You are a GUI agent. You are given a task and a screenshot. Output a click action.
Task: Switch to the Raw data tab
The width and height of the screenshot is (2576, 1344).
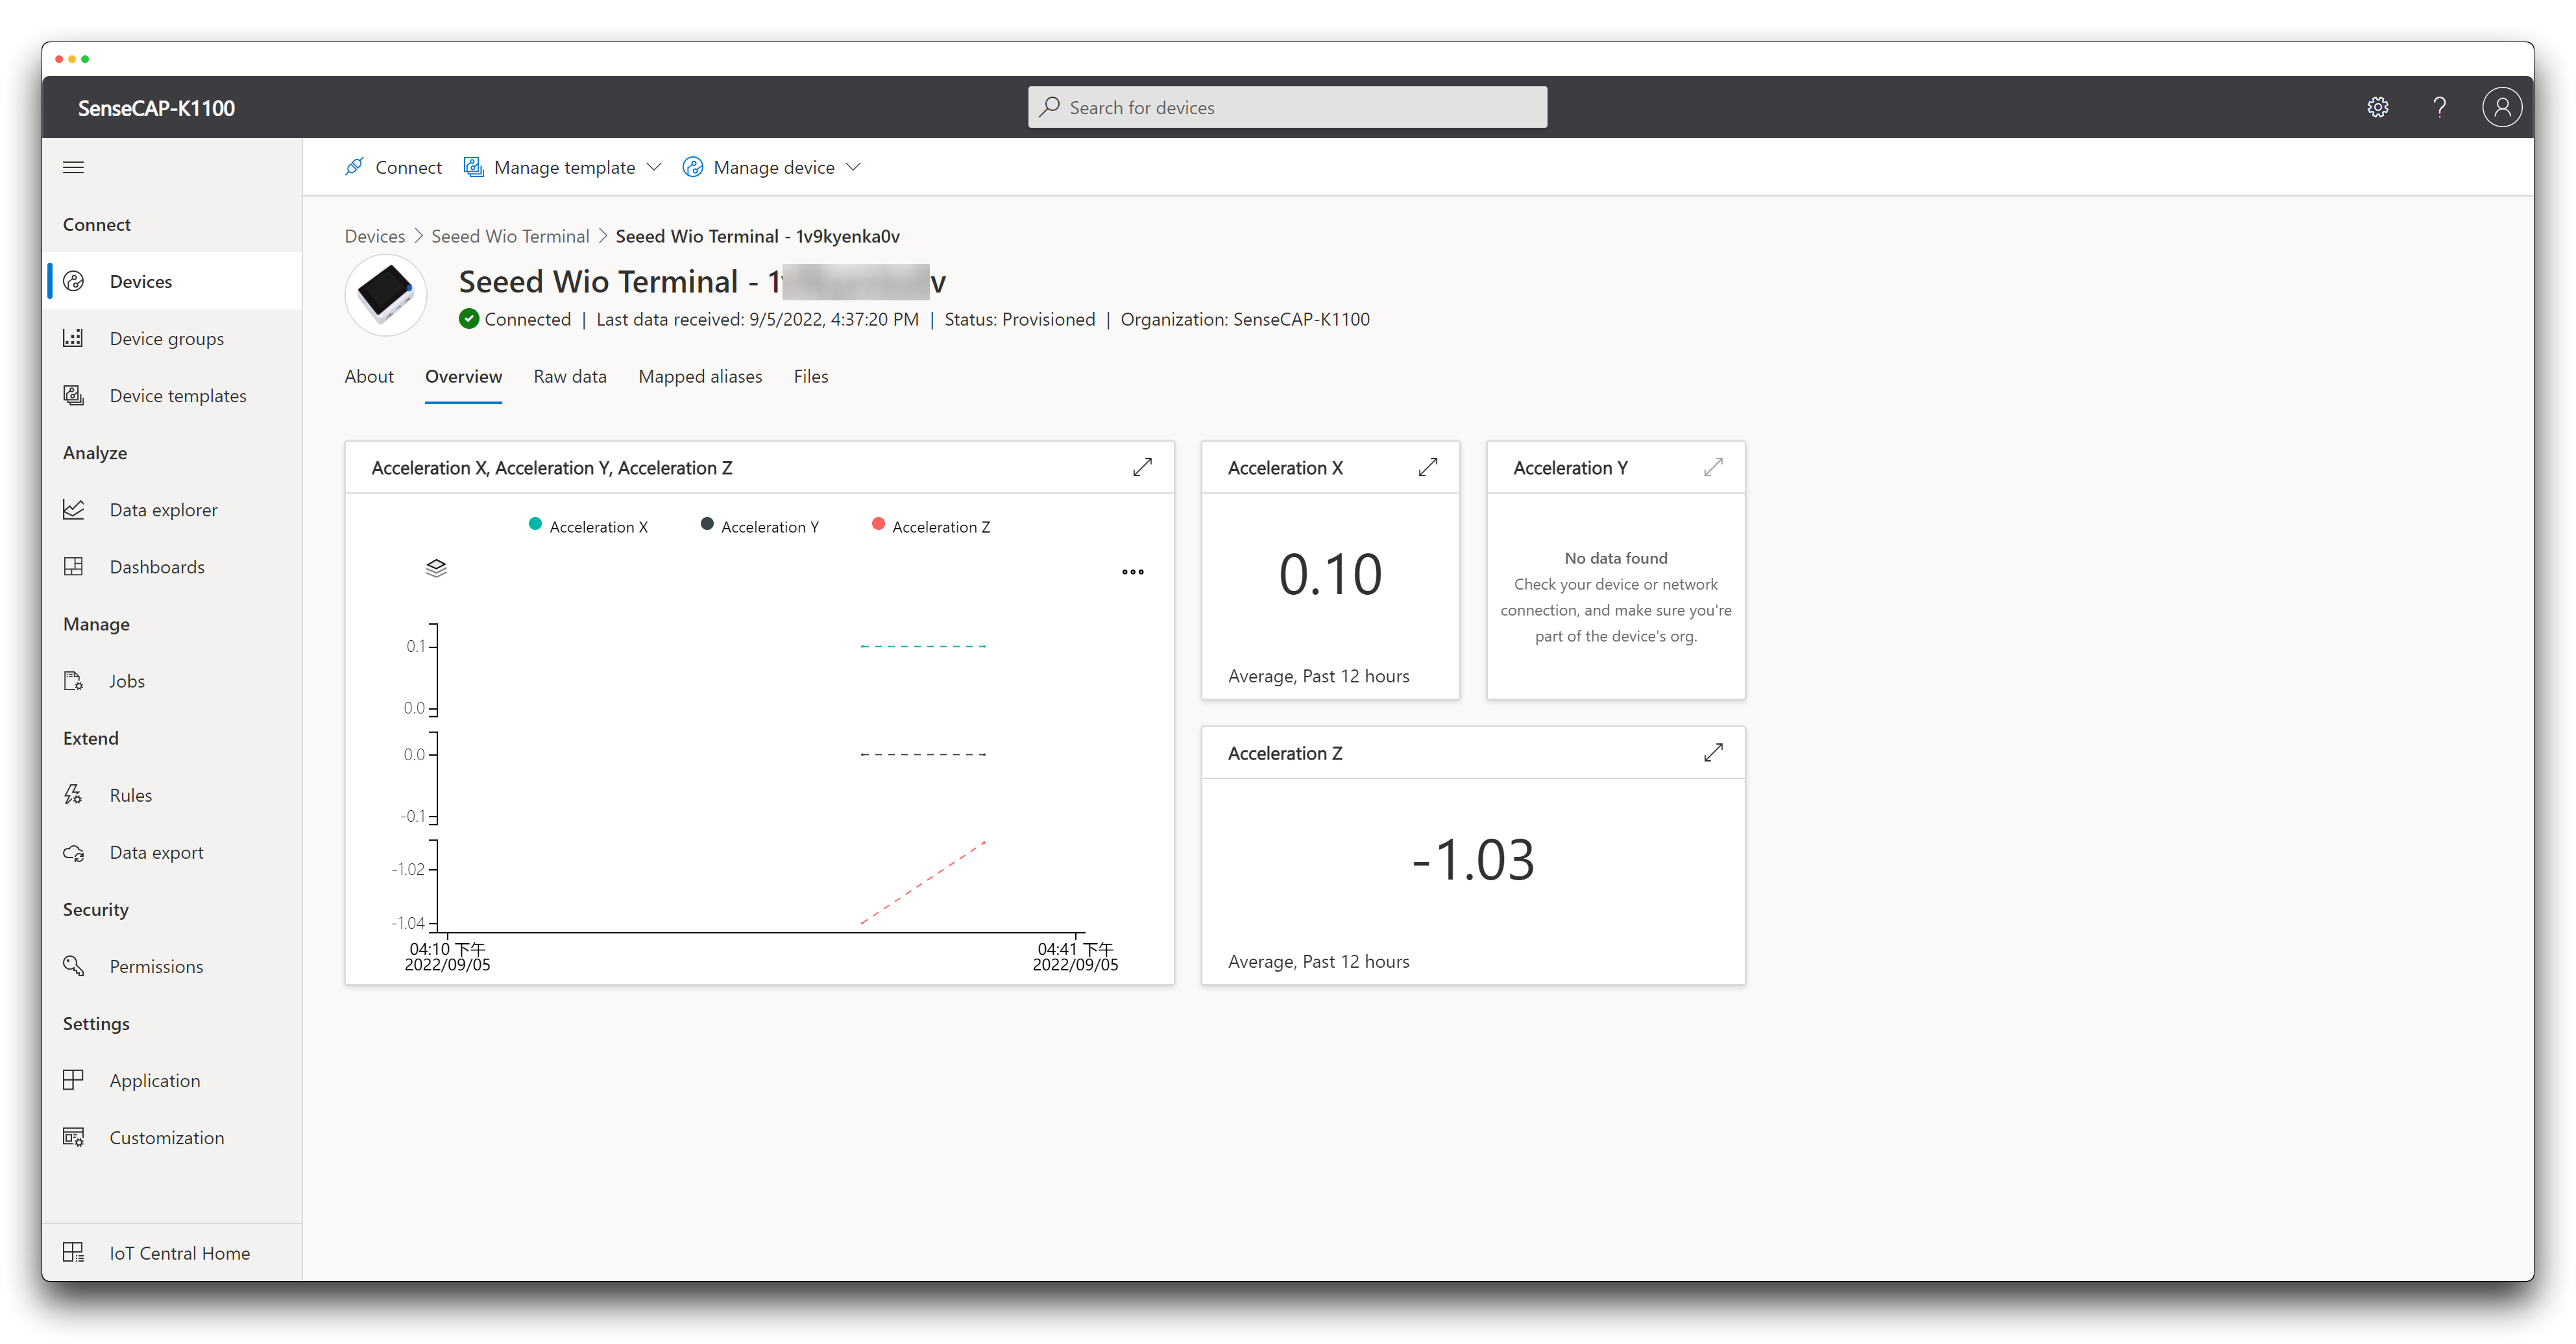tap(570, 376)
